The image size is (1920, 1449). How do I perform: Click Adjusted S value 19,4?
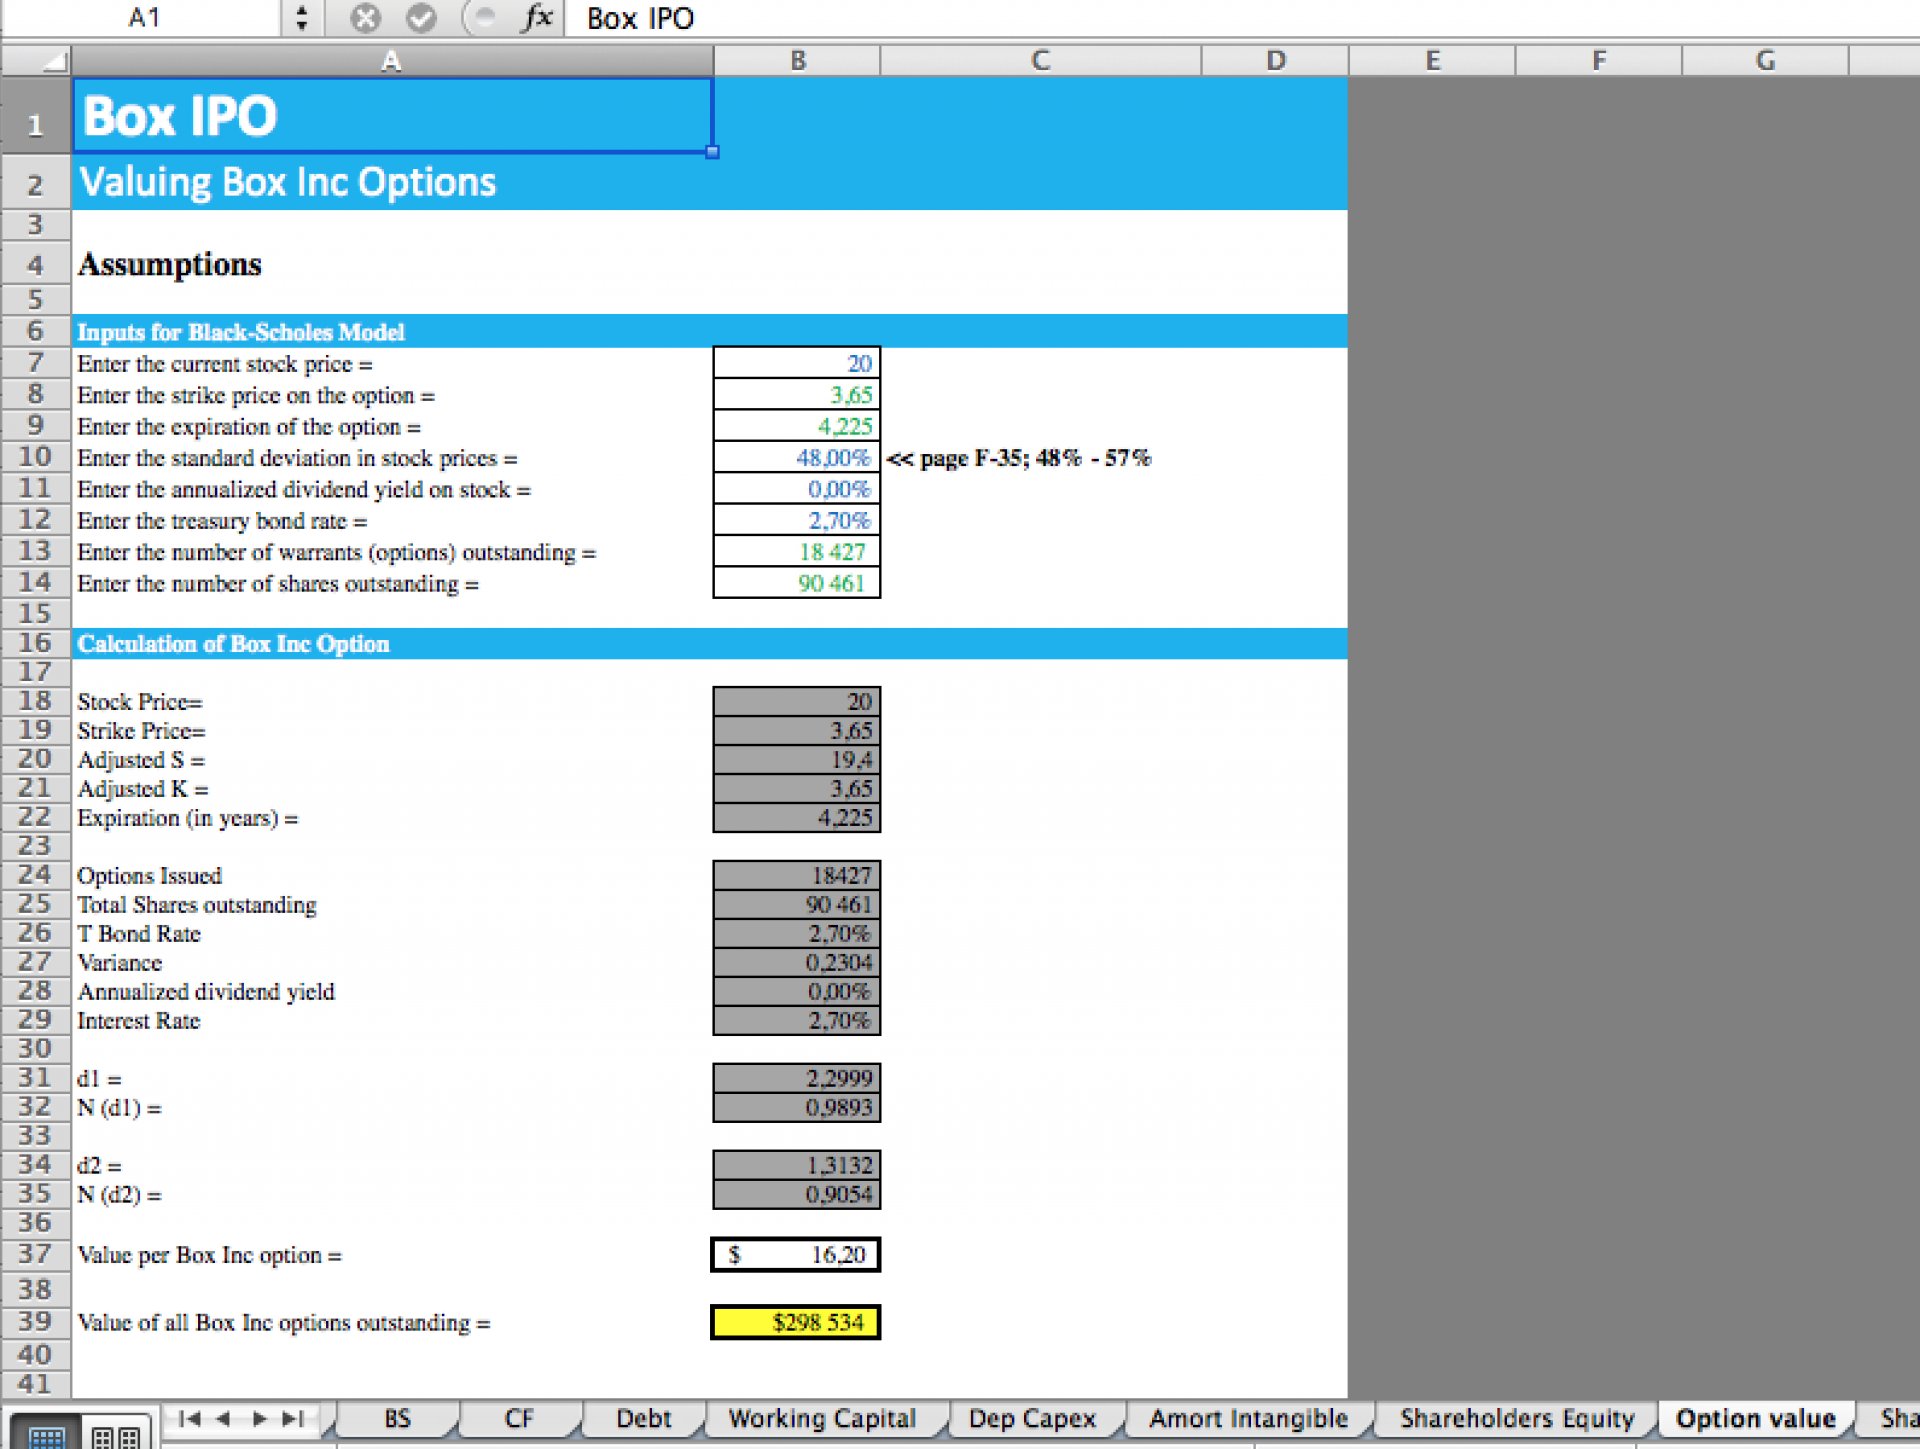tap(797, 760)
